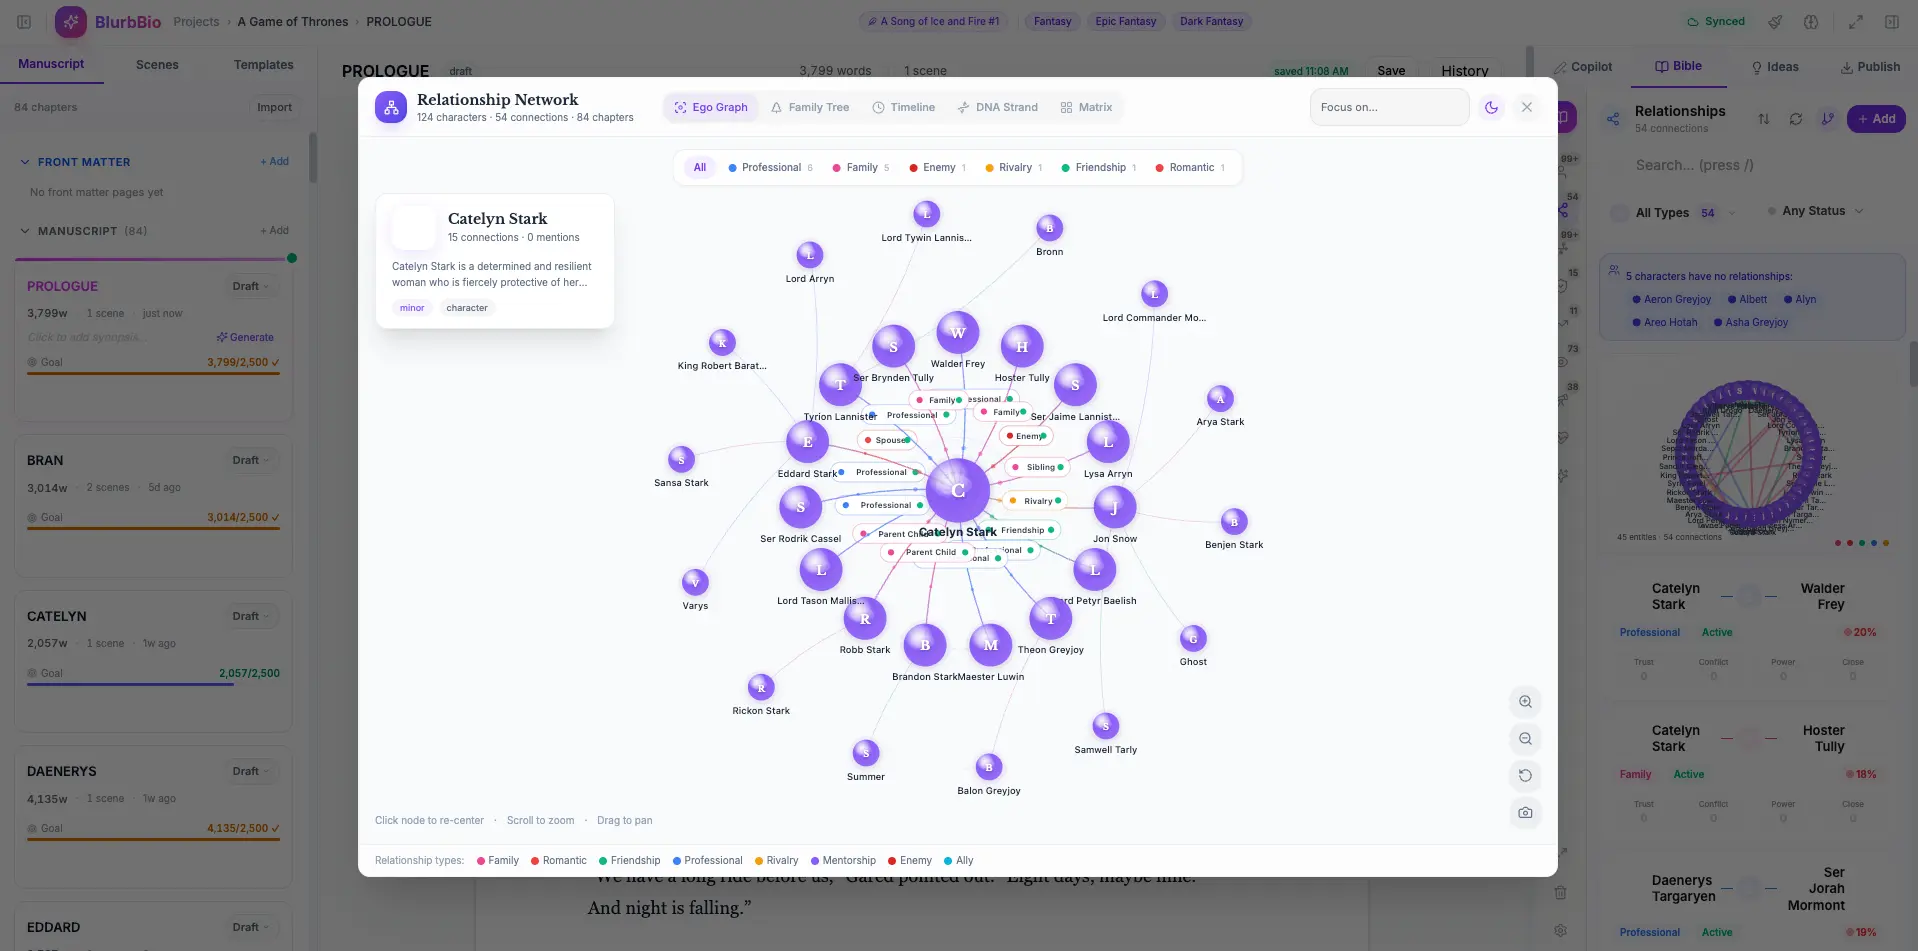Click Generate synopsis for PROLOGUE
This screenshot has width=1918, height=951.
[245, 337]
